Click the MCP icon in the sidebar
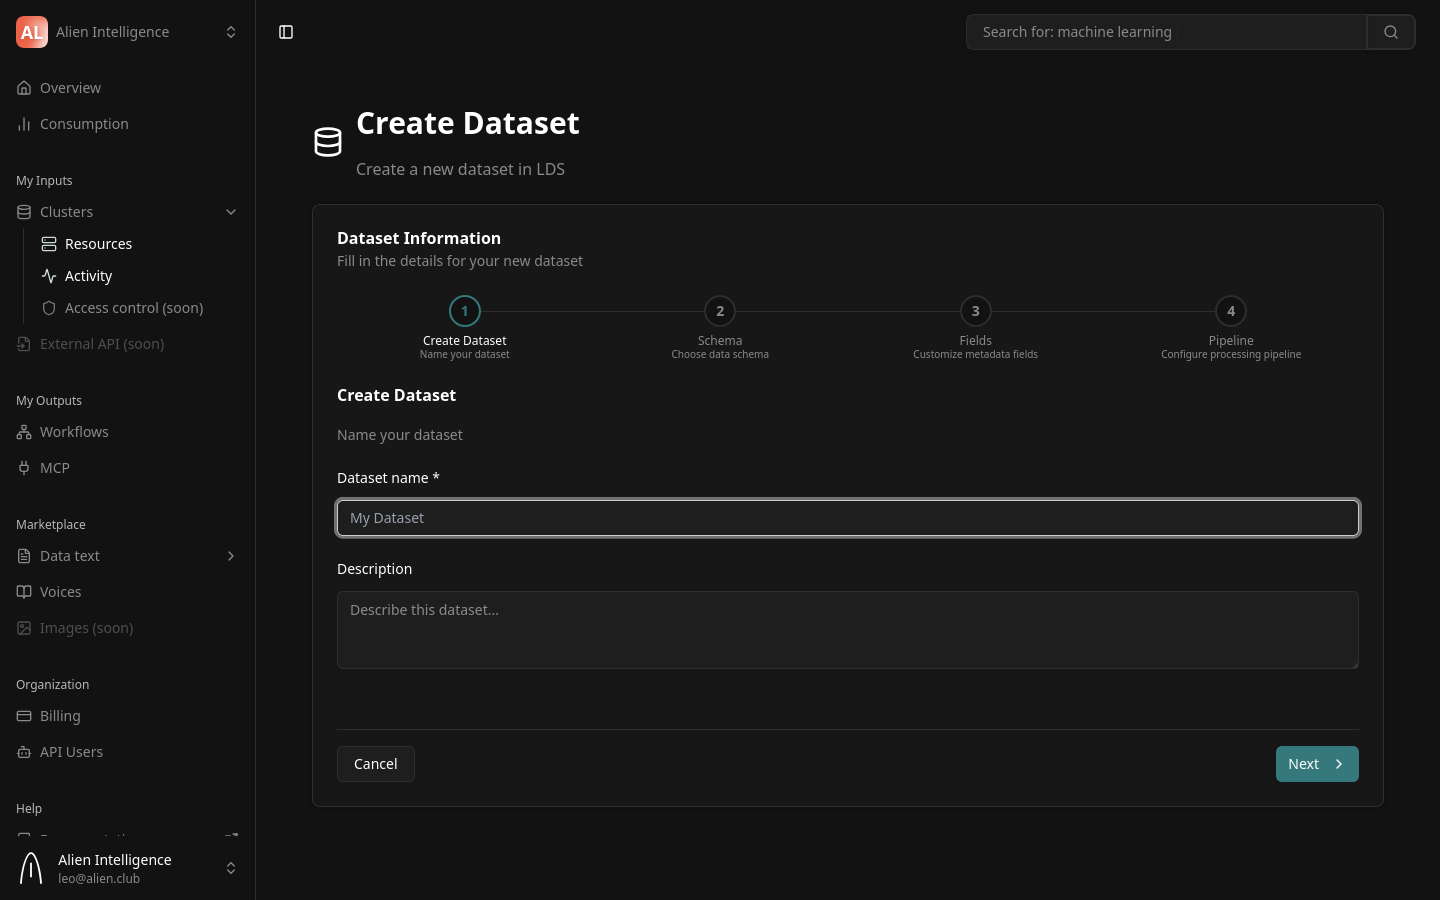This screenshot has height=900, width=1440. coord(24,467)
